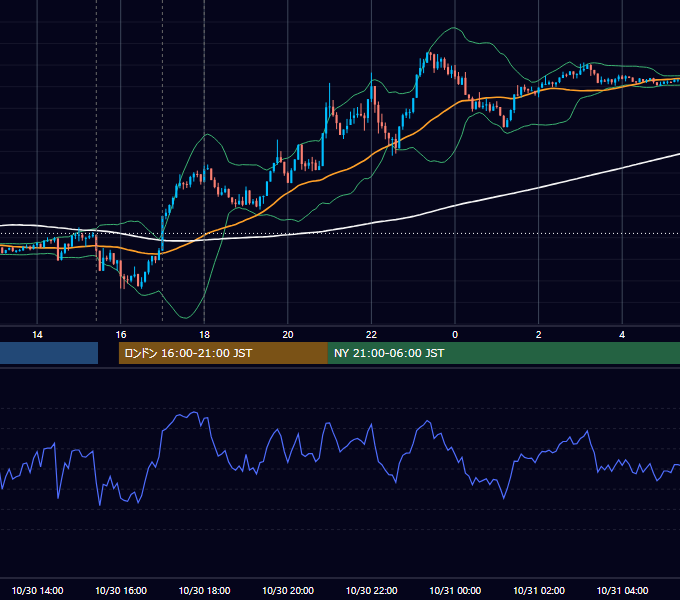Click the 22 hour axis label

(x=371, y=335)
